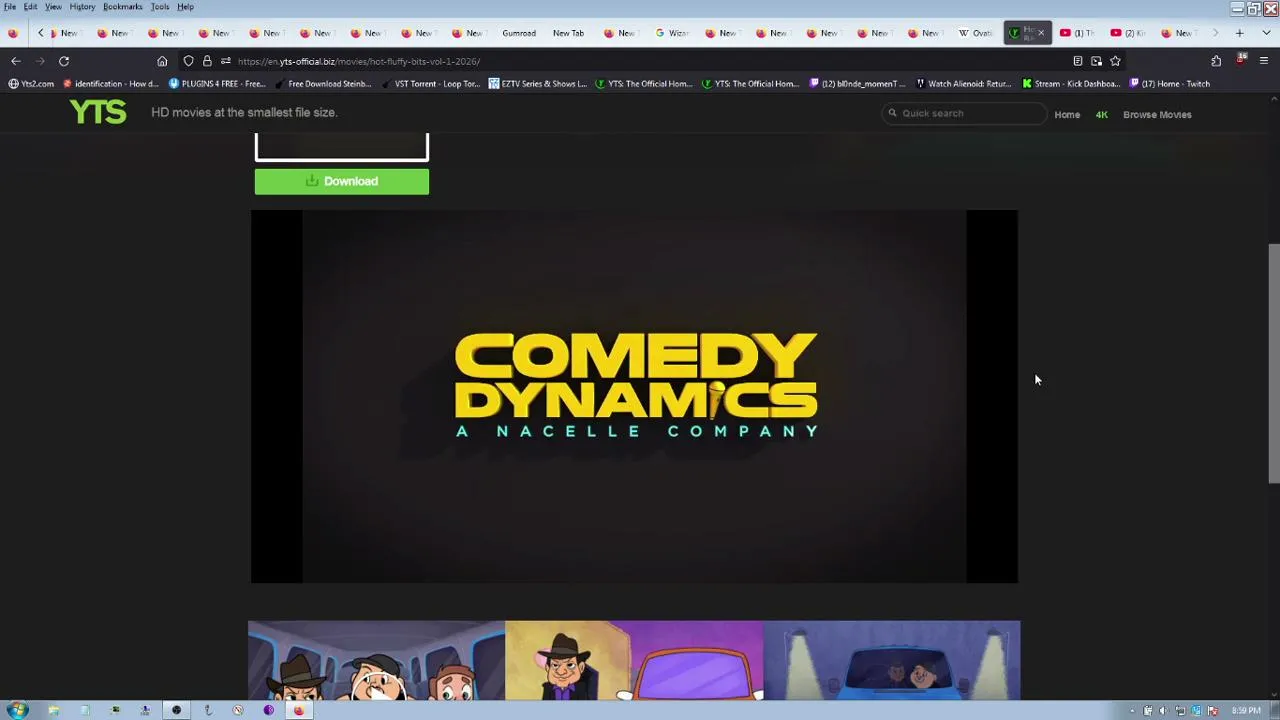Open the cartoon trio in bus screenshot
This screenshot has width=1280, height=720.
click(x=376, y=661)
